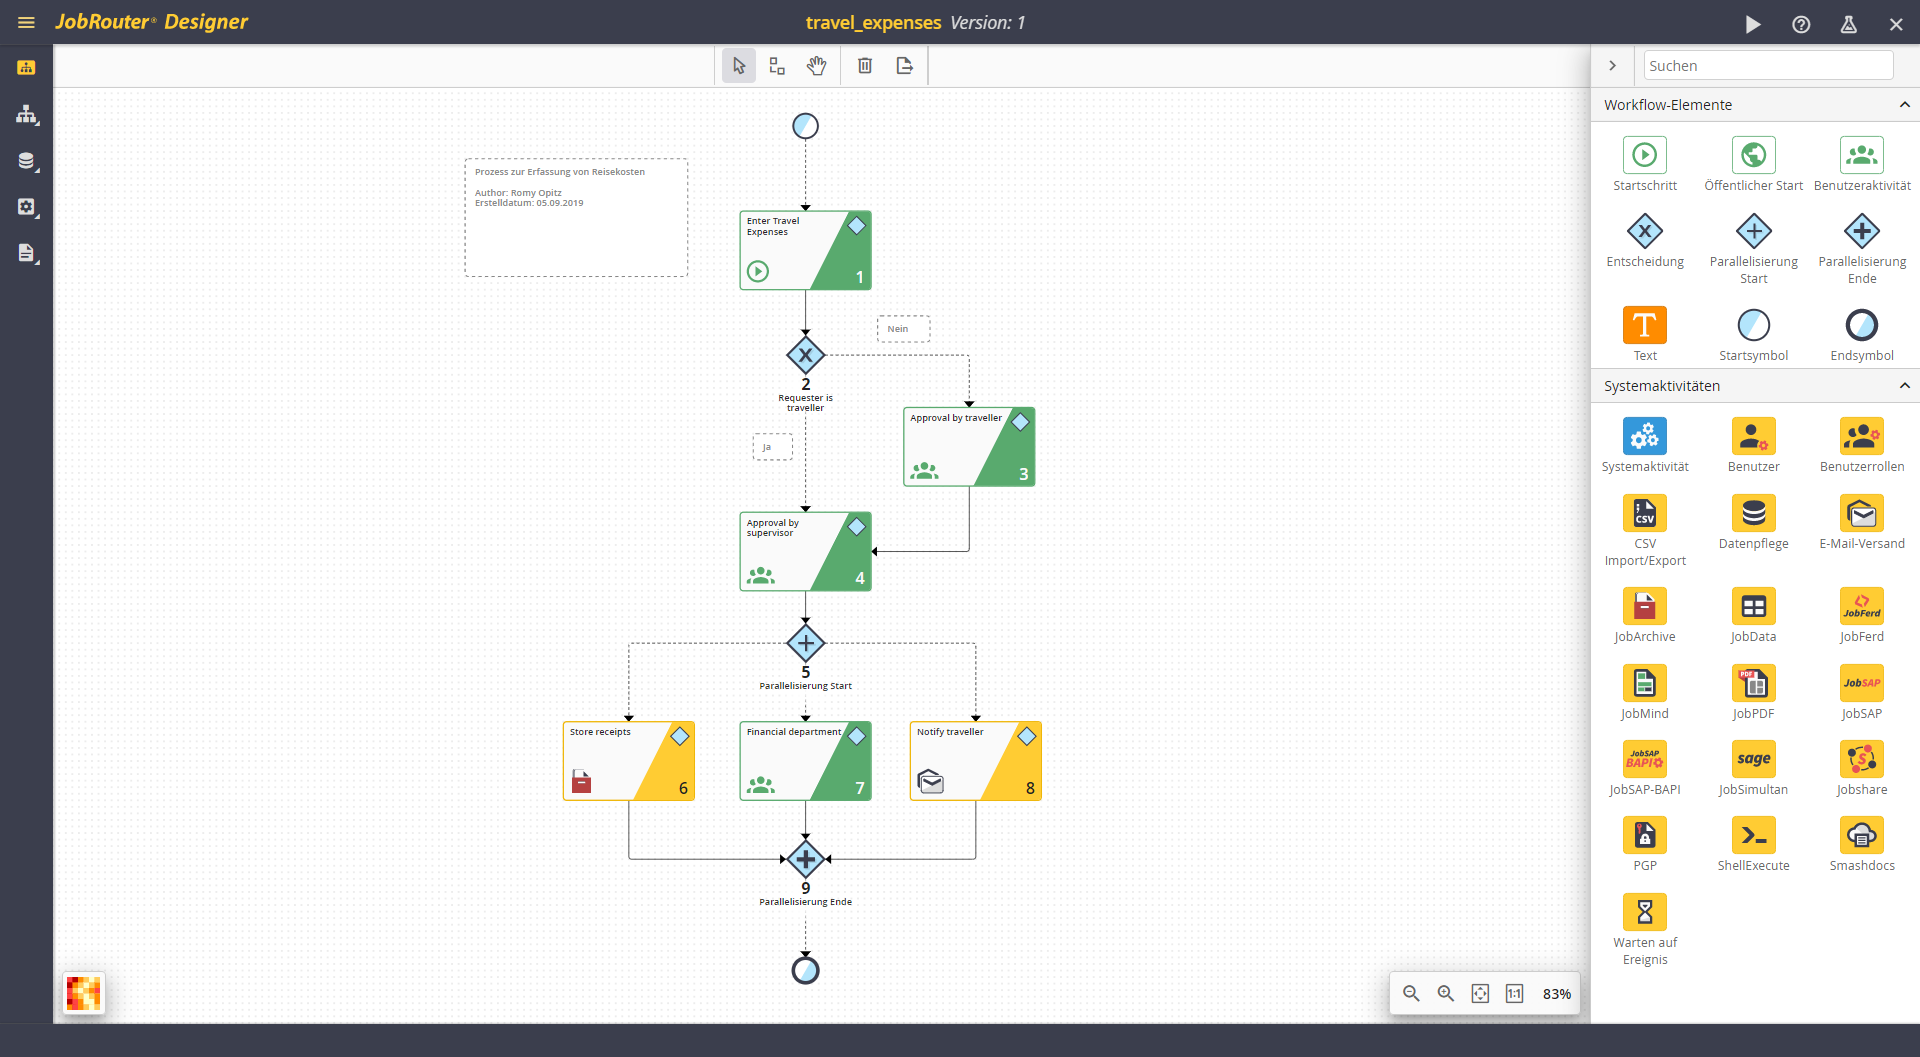Click the export diagram icon
Screen dimensions: 1920x1057
(905, 66)
